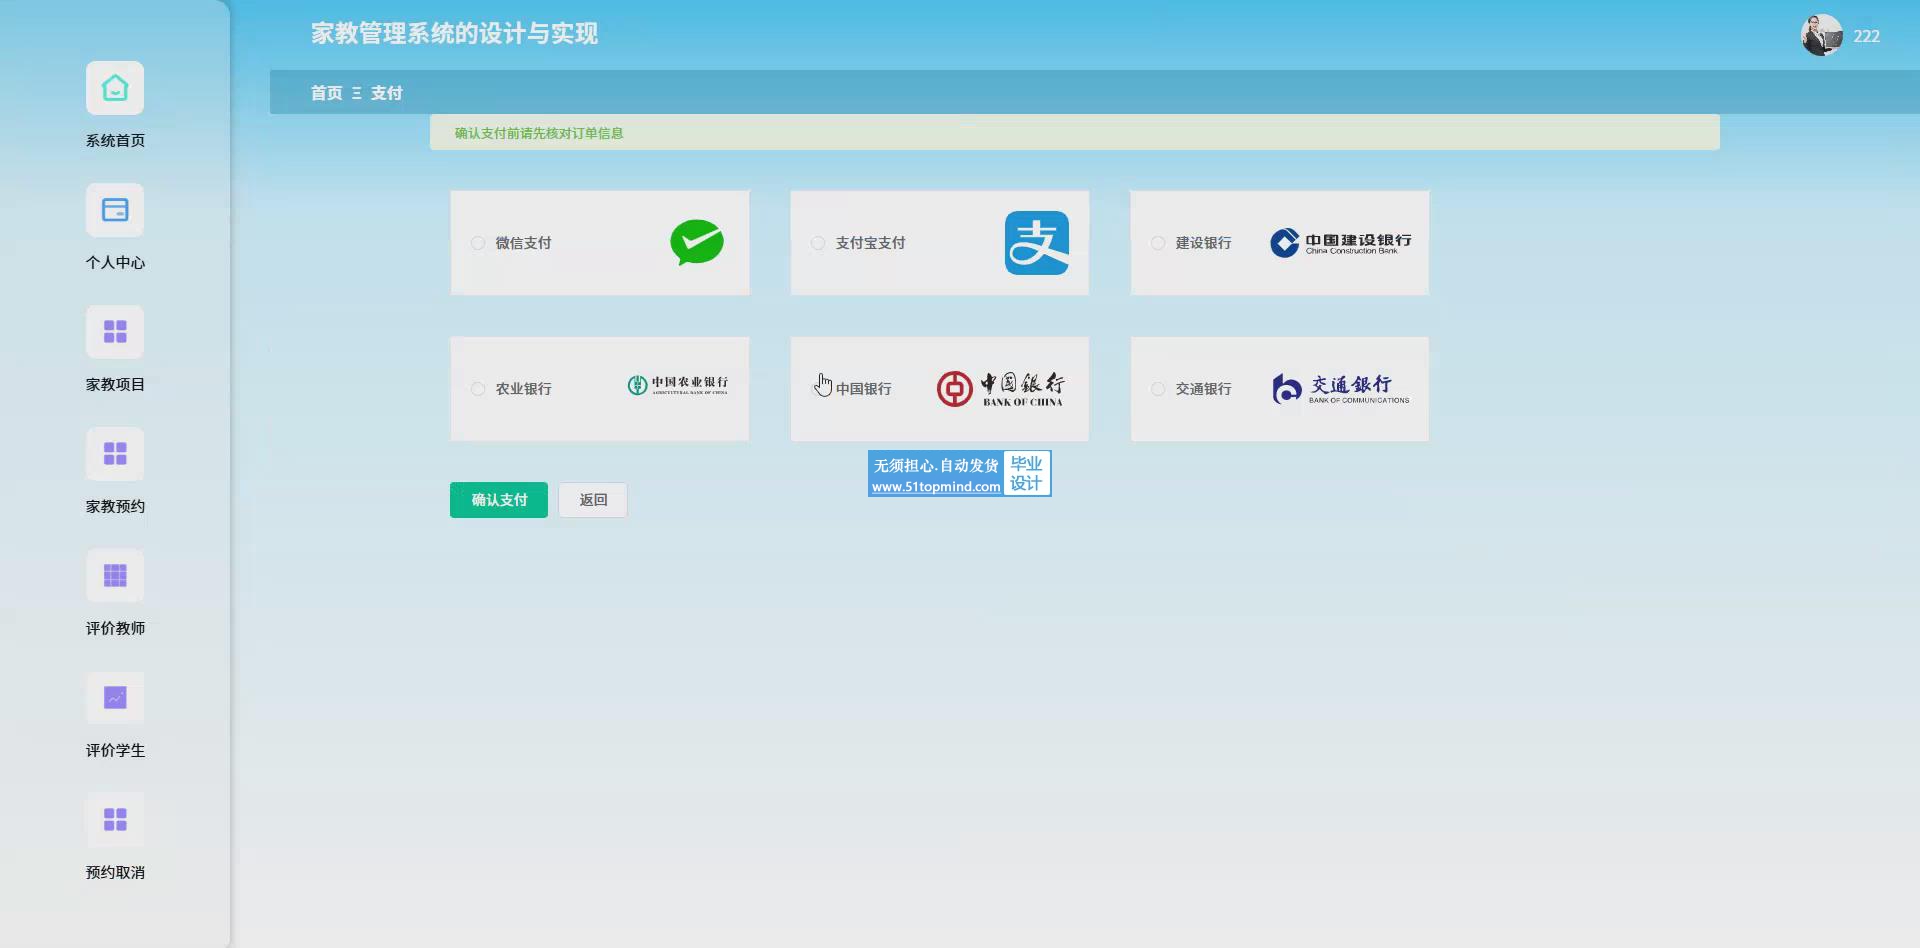Click the 微信支付 label text
1920x948 pixels.
coord(523,243)
